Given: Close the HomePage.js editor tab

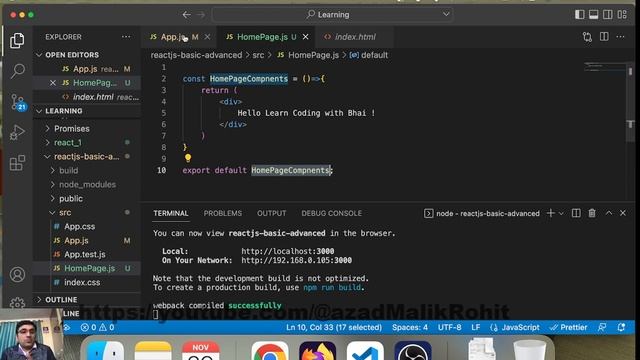Looking at the screenshot, I should point(305,37).
